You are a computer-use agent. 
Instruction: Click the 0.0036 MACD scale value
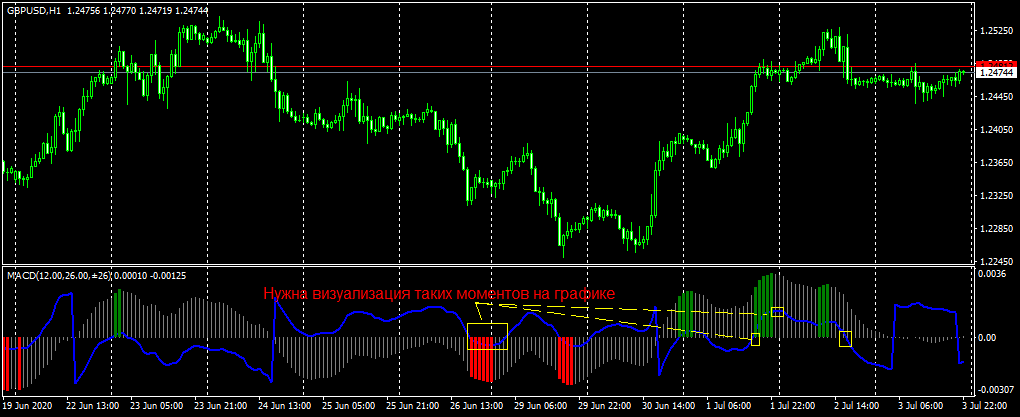(x=993, y=274)
